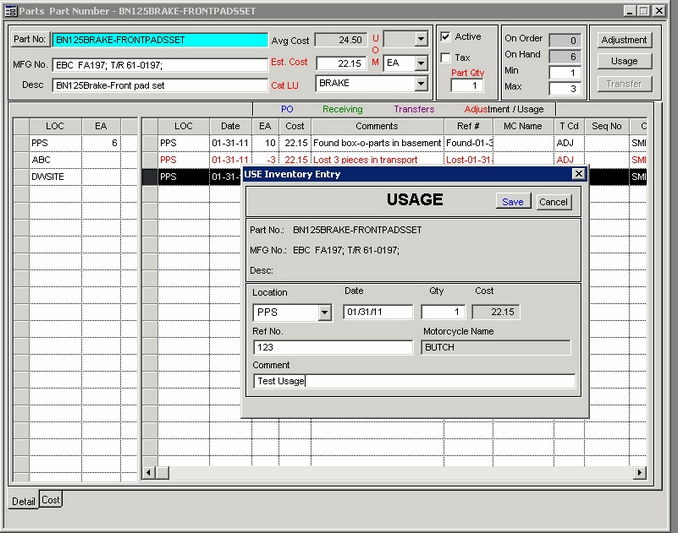The image size is (678, 533).
Task: Click the Parts window title bar icon
Action: (x=11, y=10)
